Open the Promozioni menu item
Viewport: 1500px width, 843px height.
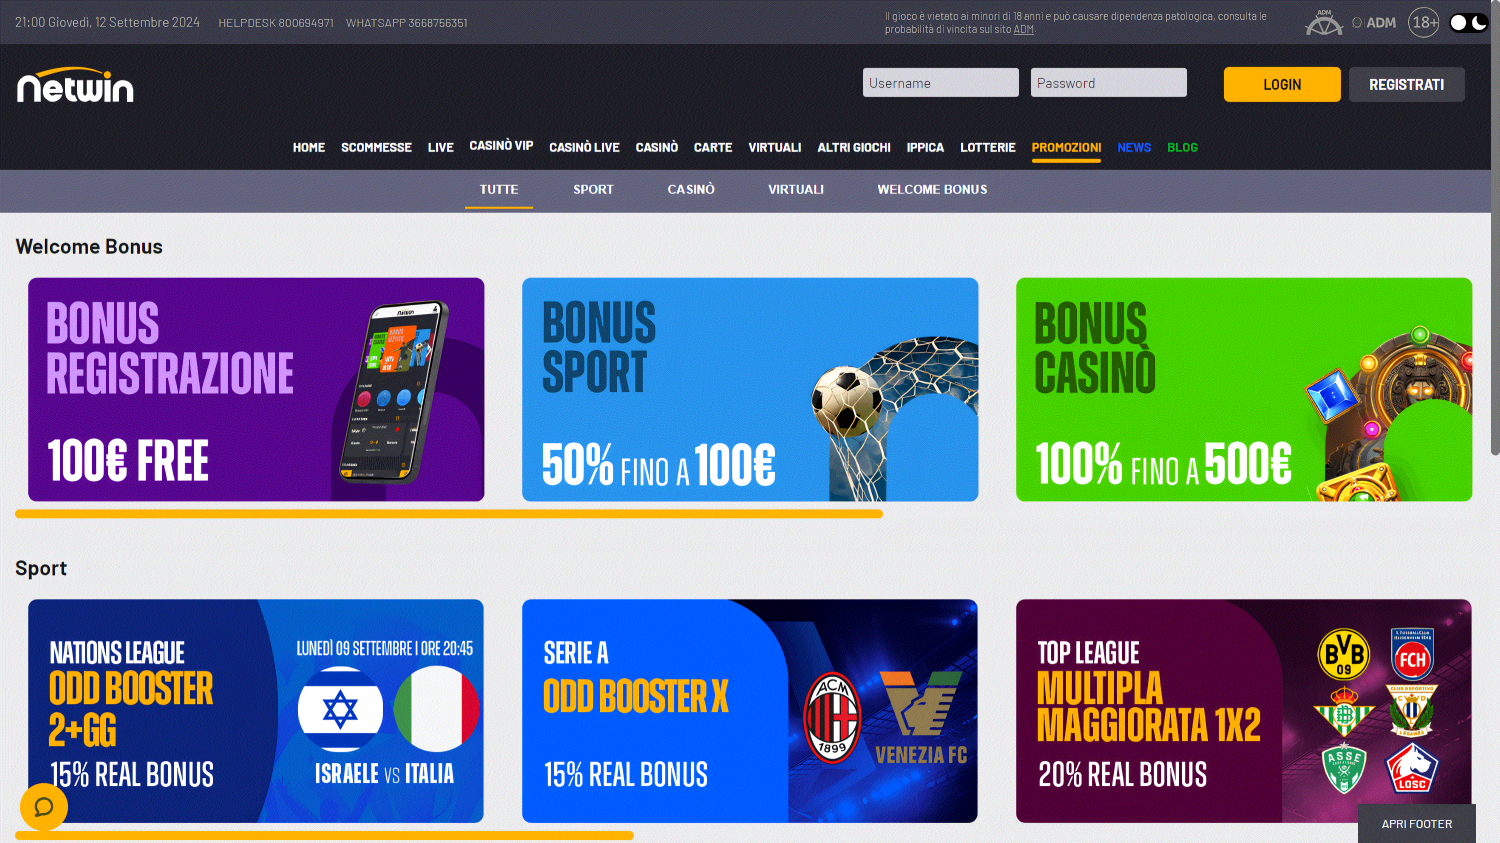pos(1066,147)
